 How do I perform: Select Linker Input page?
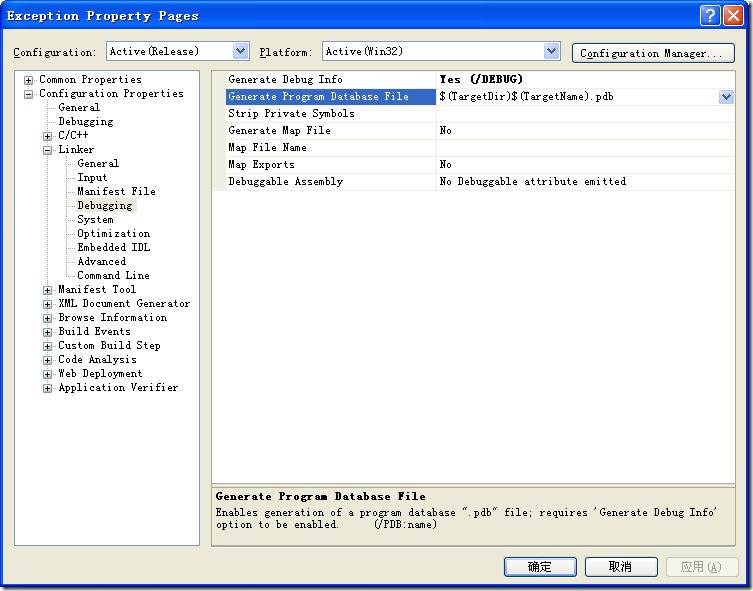pyautogui.click(x=92, y=177)
